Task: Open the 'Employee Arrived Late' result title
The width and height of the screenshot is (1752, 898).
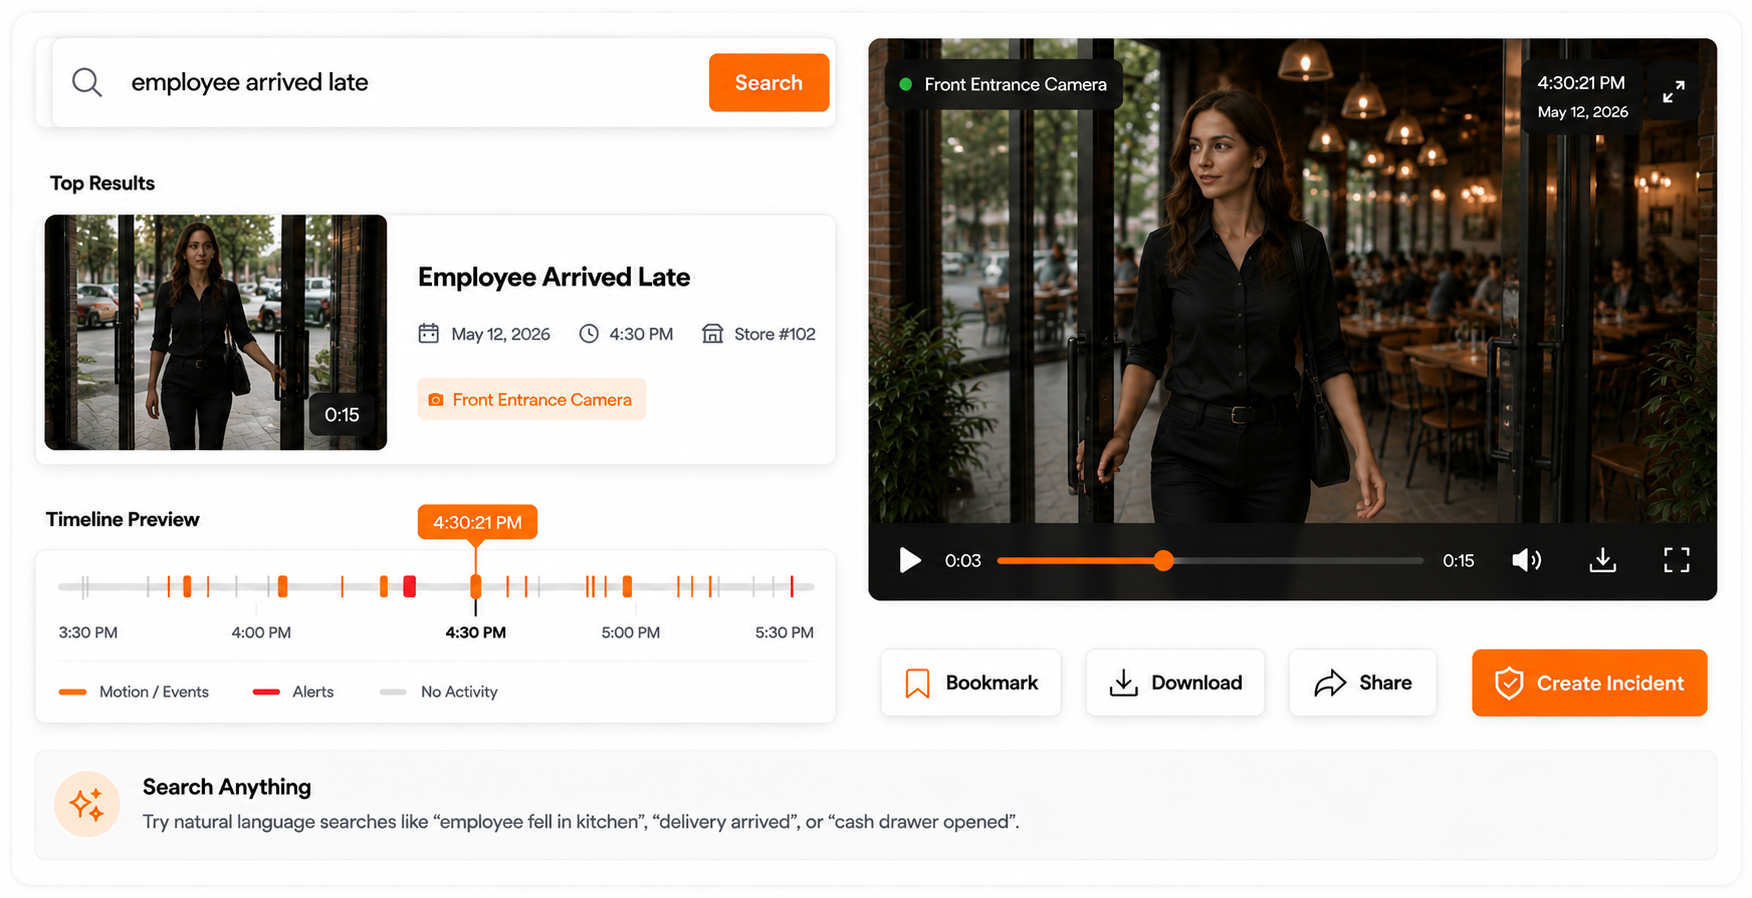Action: coord(554,277)
